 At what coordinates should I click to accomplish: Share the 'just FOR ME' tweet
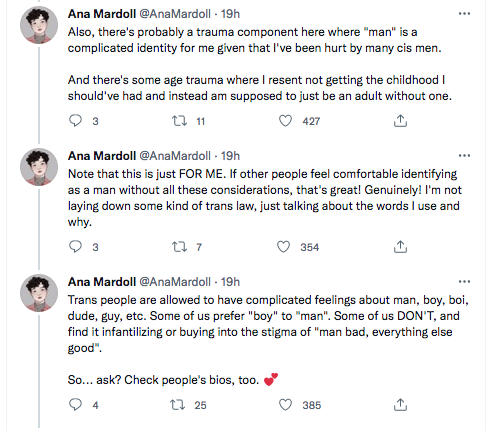400,247
